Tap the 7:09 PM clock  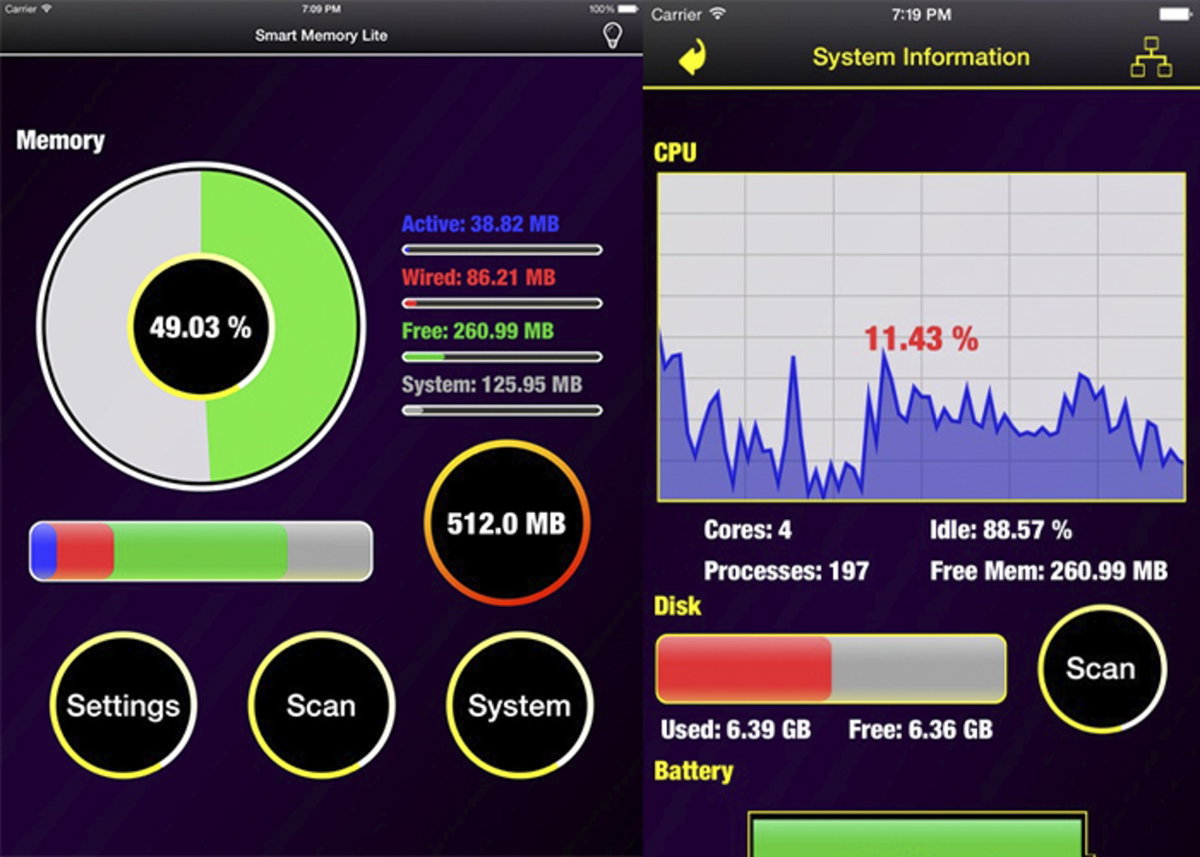click(x=321, y=8)
